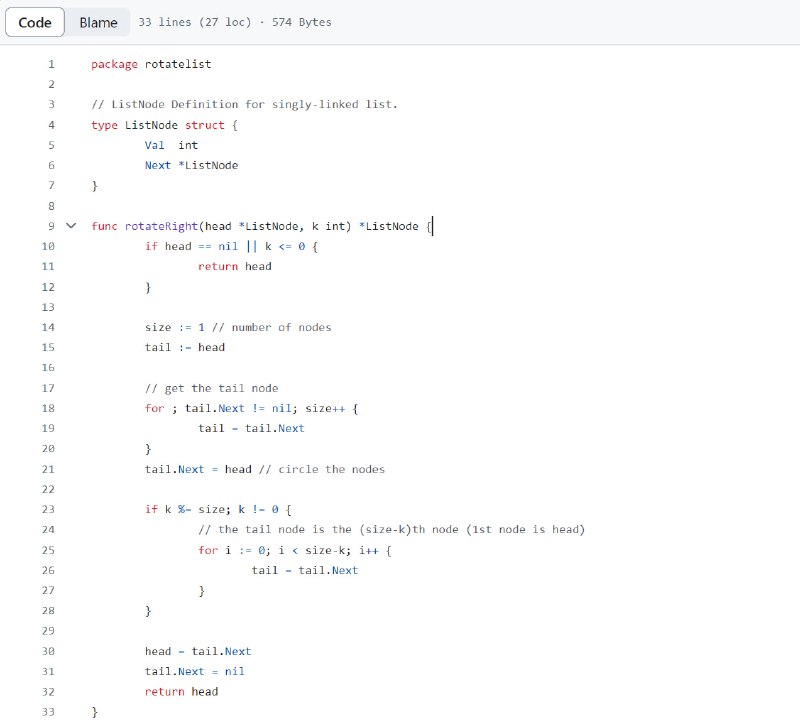Click "*ListNode" type on line 6
The image size is (800, 728).
click(208, 165)
